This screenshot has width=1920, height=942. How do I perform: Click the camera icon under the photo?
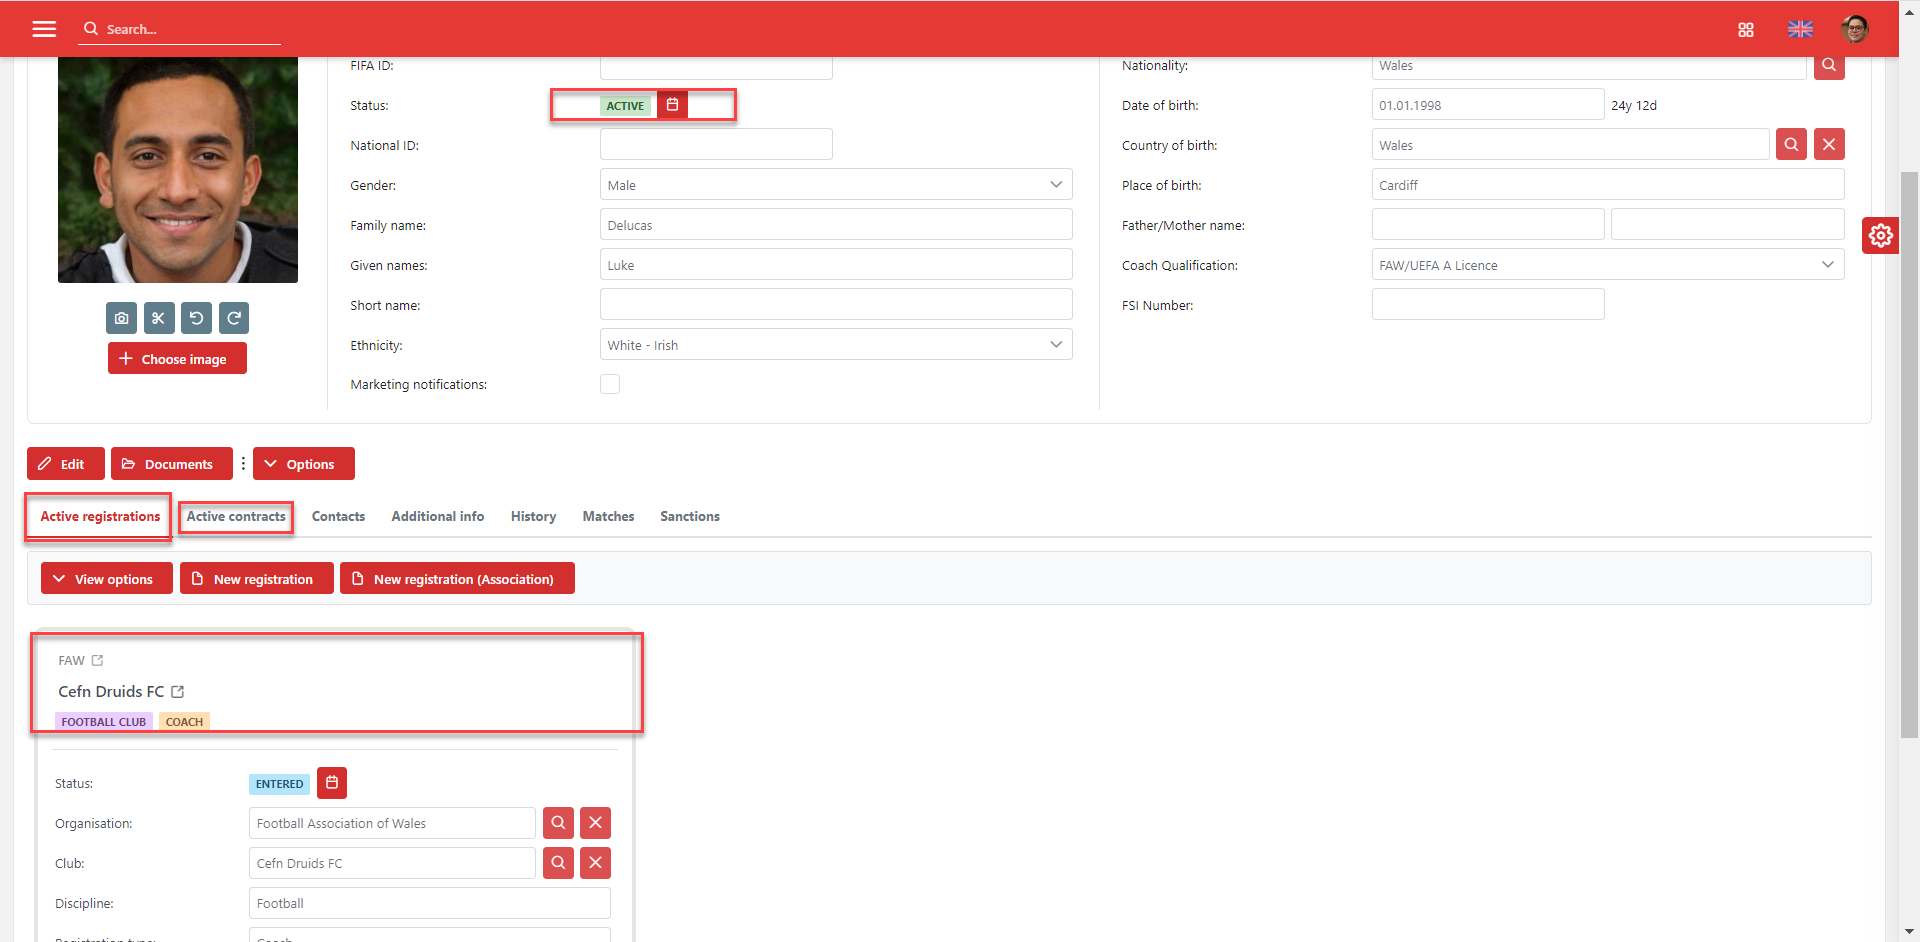click(x=121, y=318)
